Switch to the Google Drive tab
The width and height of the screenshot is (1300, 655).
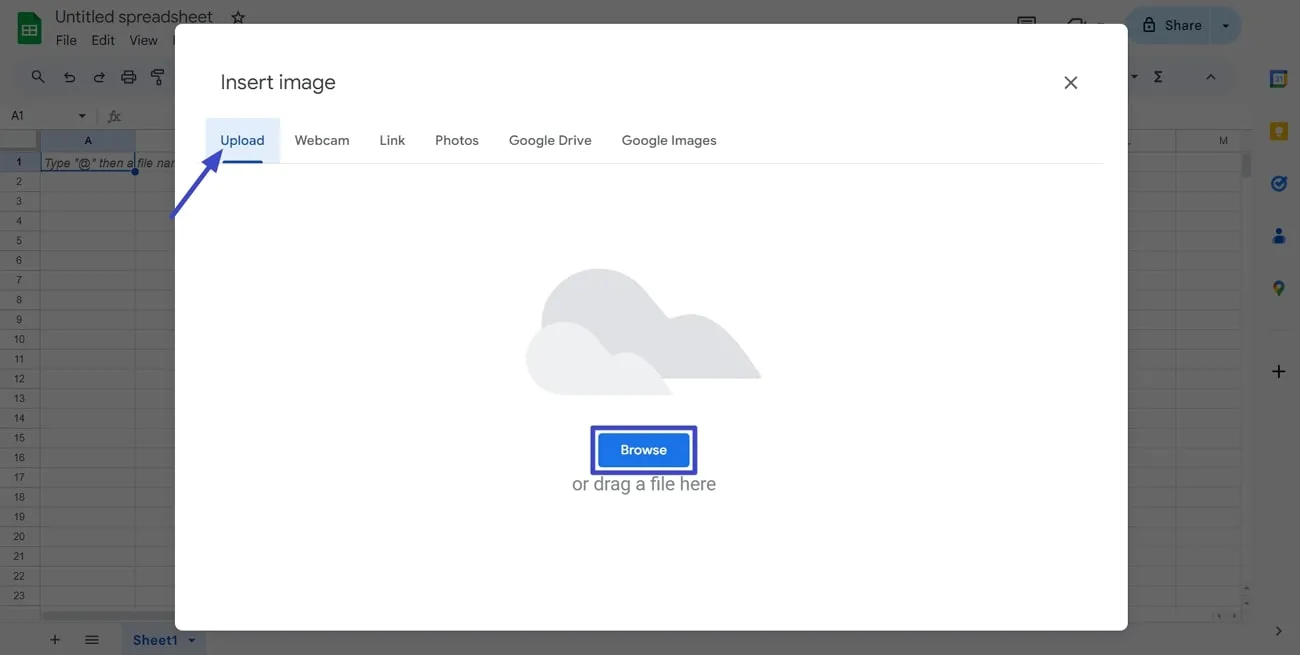(550, 140)
